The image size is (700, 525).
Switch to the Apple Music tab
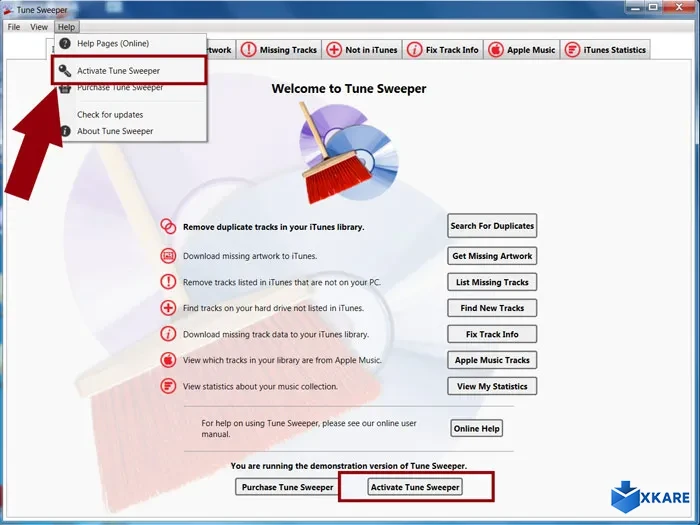point(522,50)
